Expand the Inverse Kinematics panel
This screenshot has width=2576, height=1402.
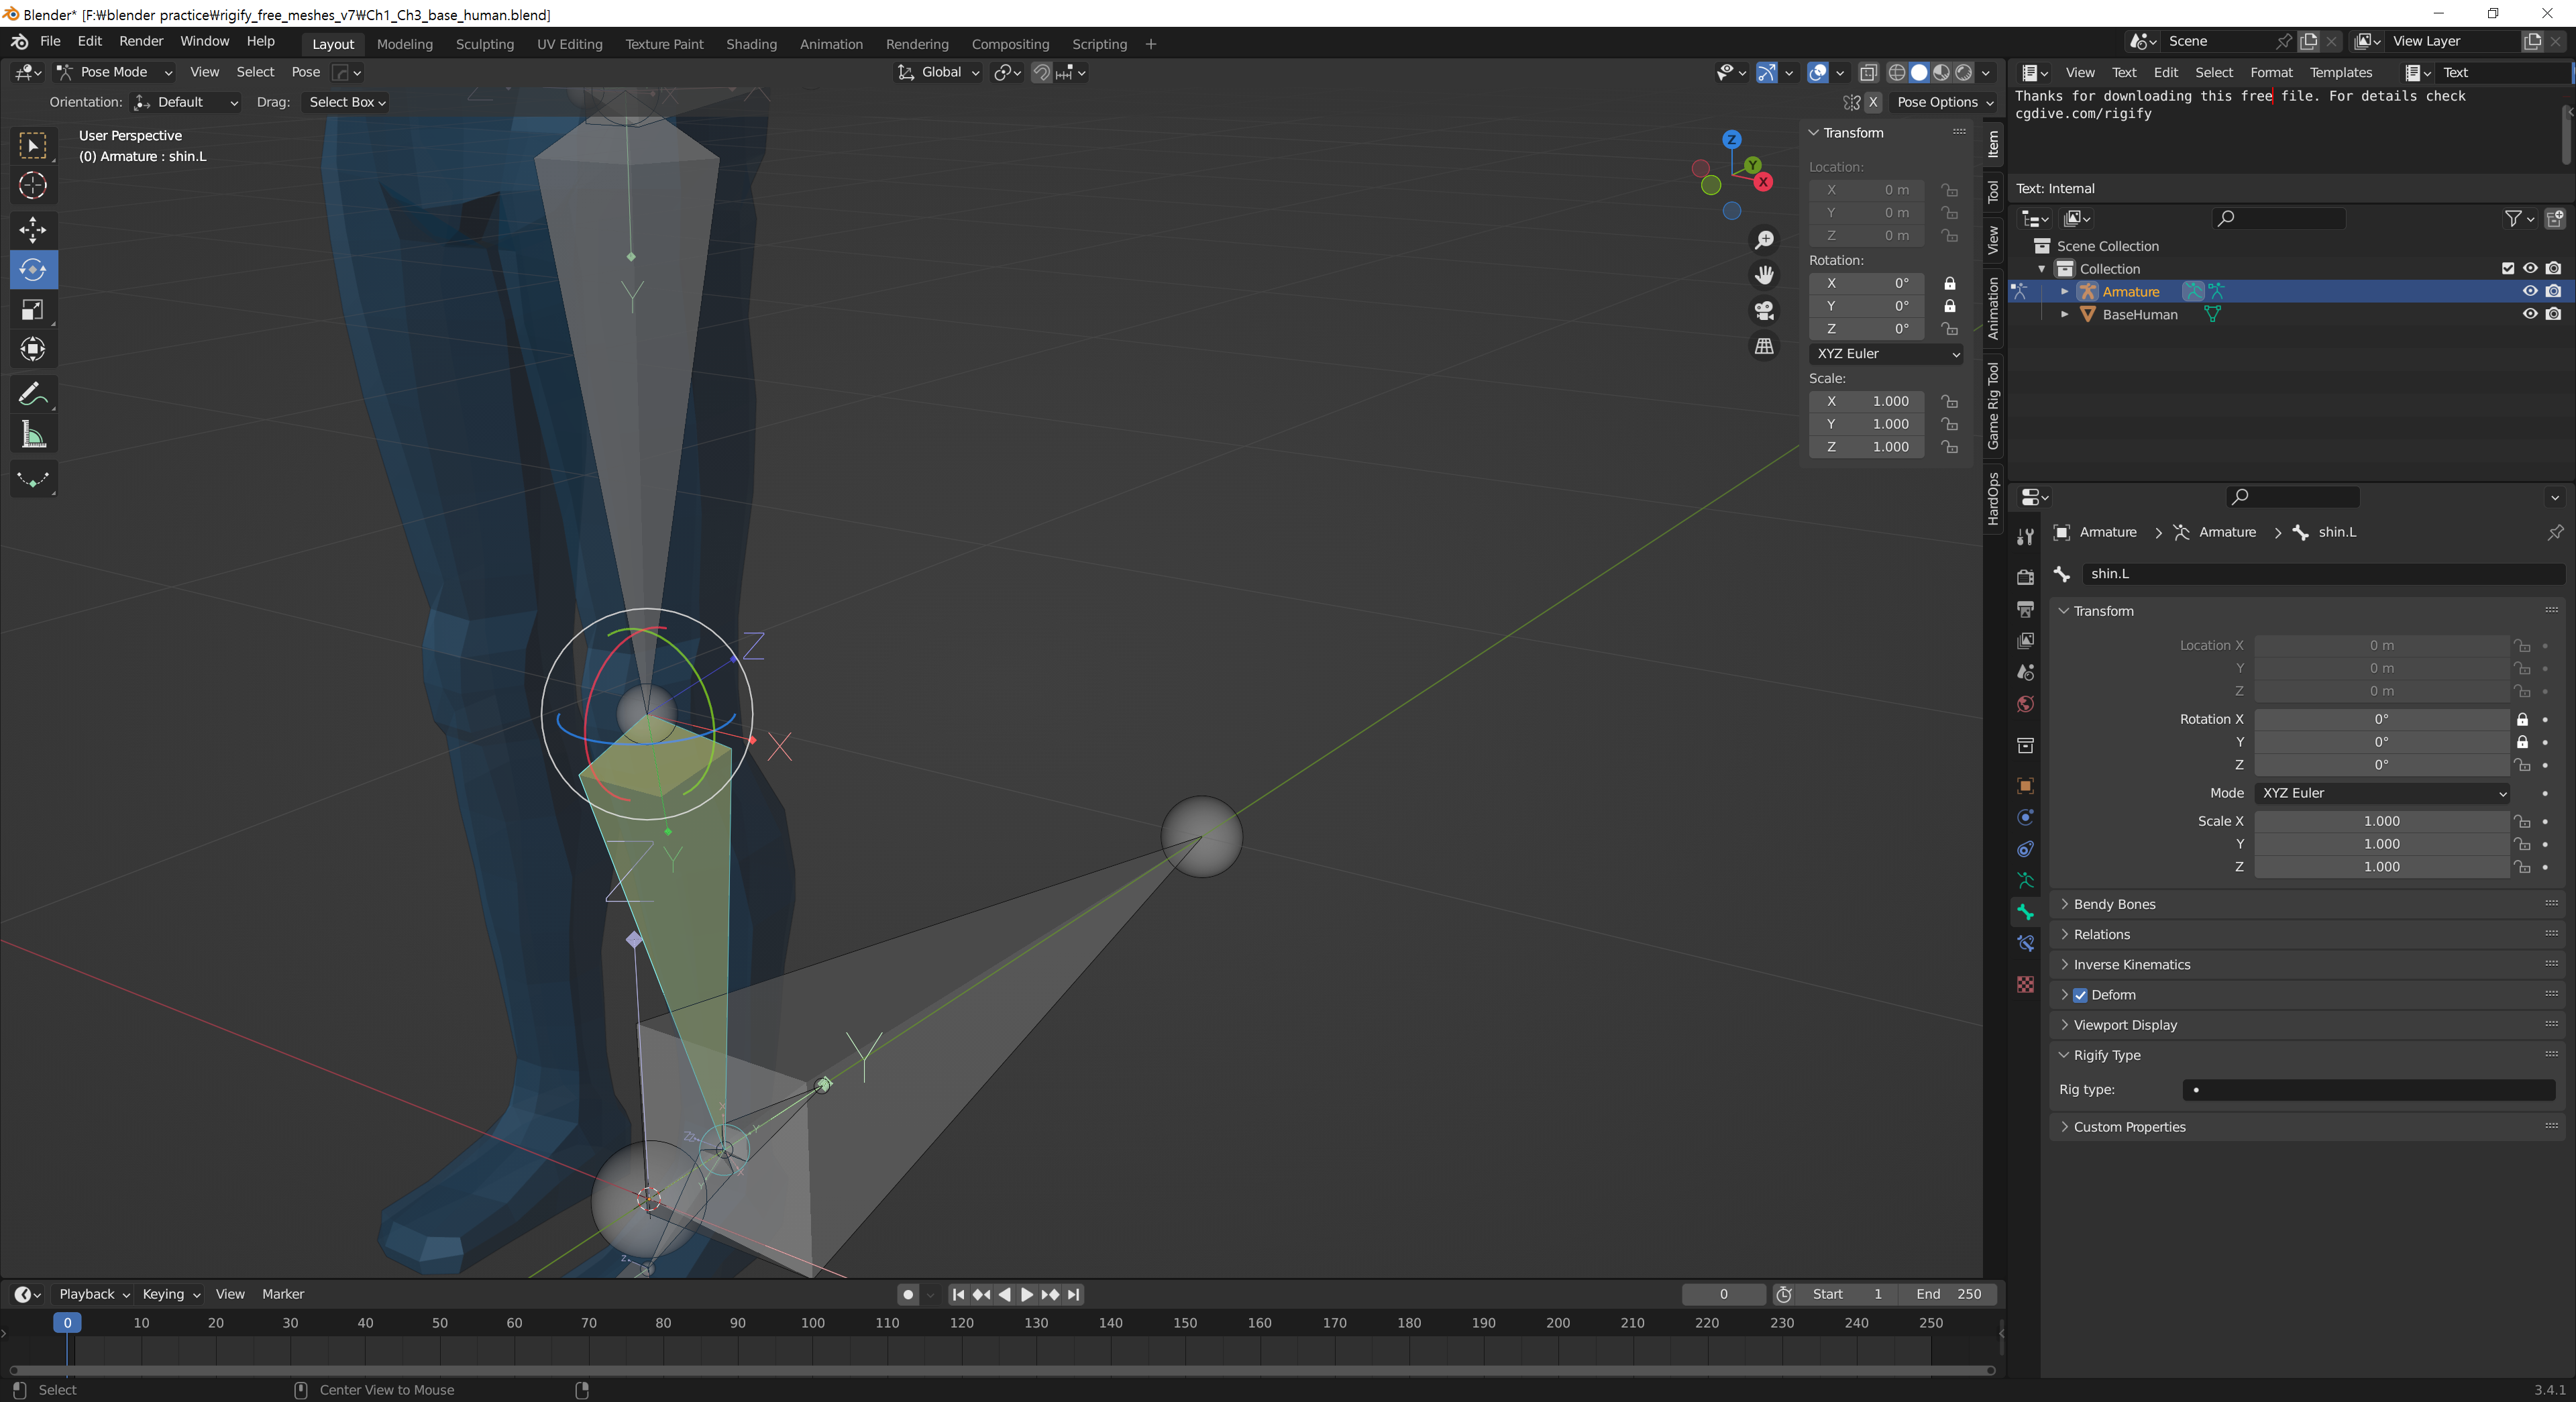coord(2131,964)
